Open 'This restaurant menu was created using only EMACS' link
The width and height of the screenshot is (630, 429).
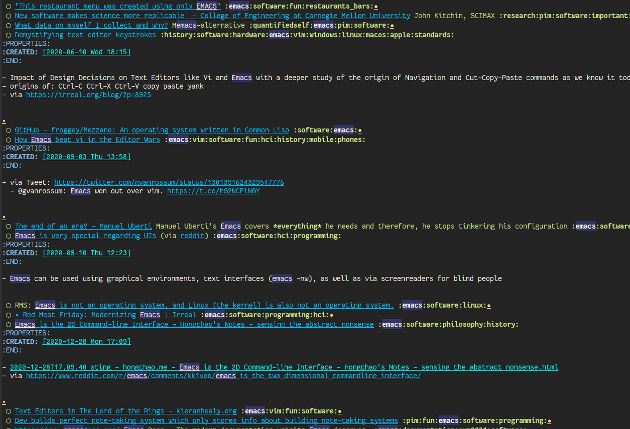coord(118,6)
